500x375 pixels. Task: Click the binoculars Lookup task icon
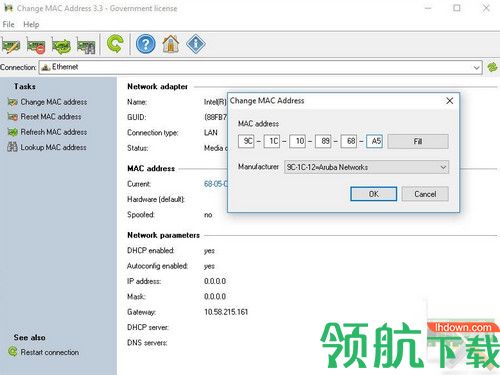point(12,147)
